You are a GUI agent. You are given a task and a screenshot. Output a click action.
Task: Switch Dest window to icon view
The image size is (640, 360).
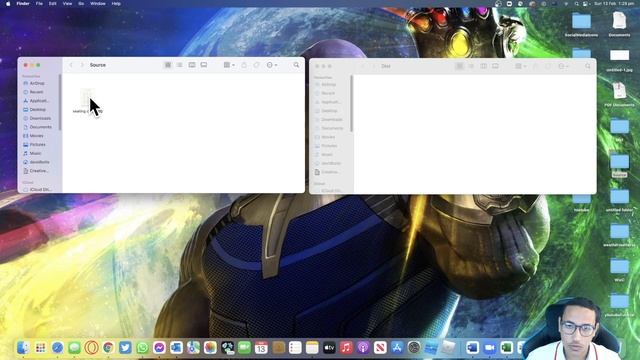click(x=459, y=66)
